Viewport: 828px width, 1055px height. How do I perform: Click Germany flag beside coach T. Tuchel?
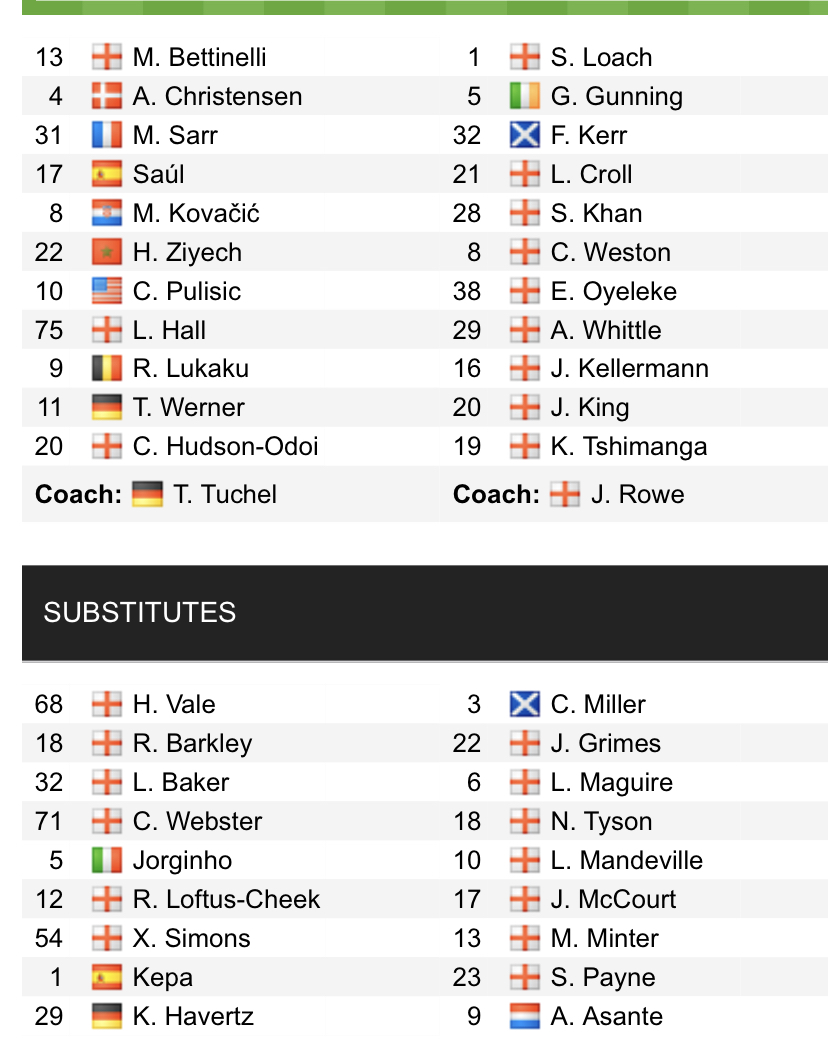147,494
